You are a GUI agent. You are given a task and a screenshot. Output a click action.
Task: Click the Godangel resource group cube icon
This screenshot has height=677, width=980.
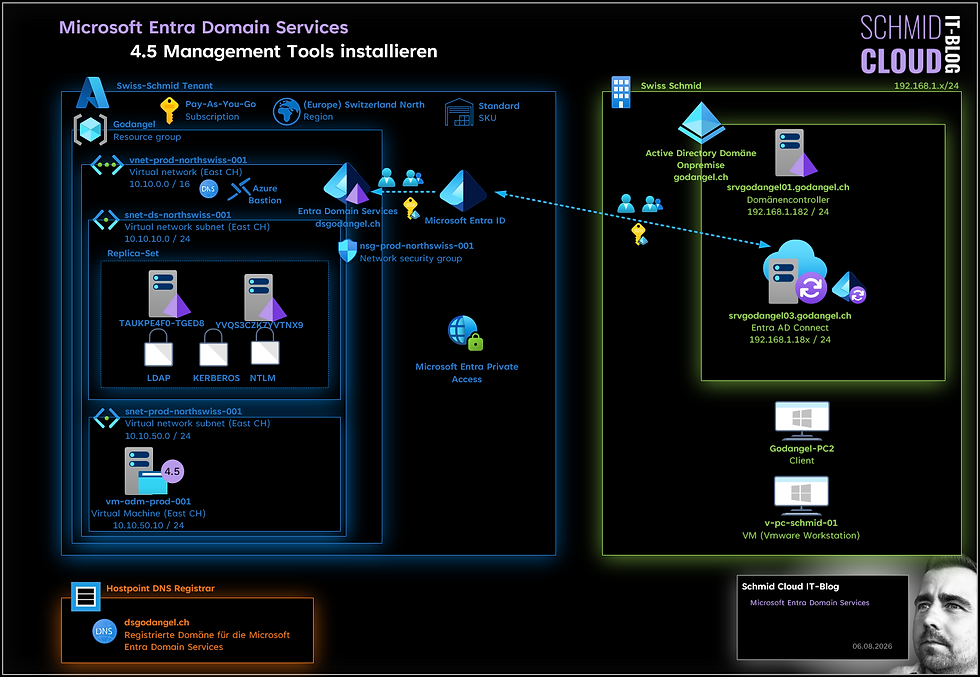91,129
